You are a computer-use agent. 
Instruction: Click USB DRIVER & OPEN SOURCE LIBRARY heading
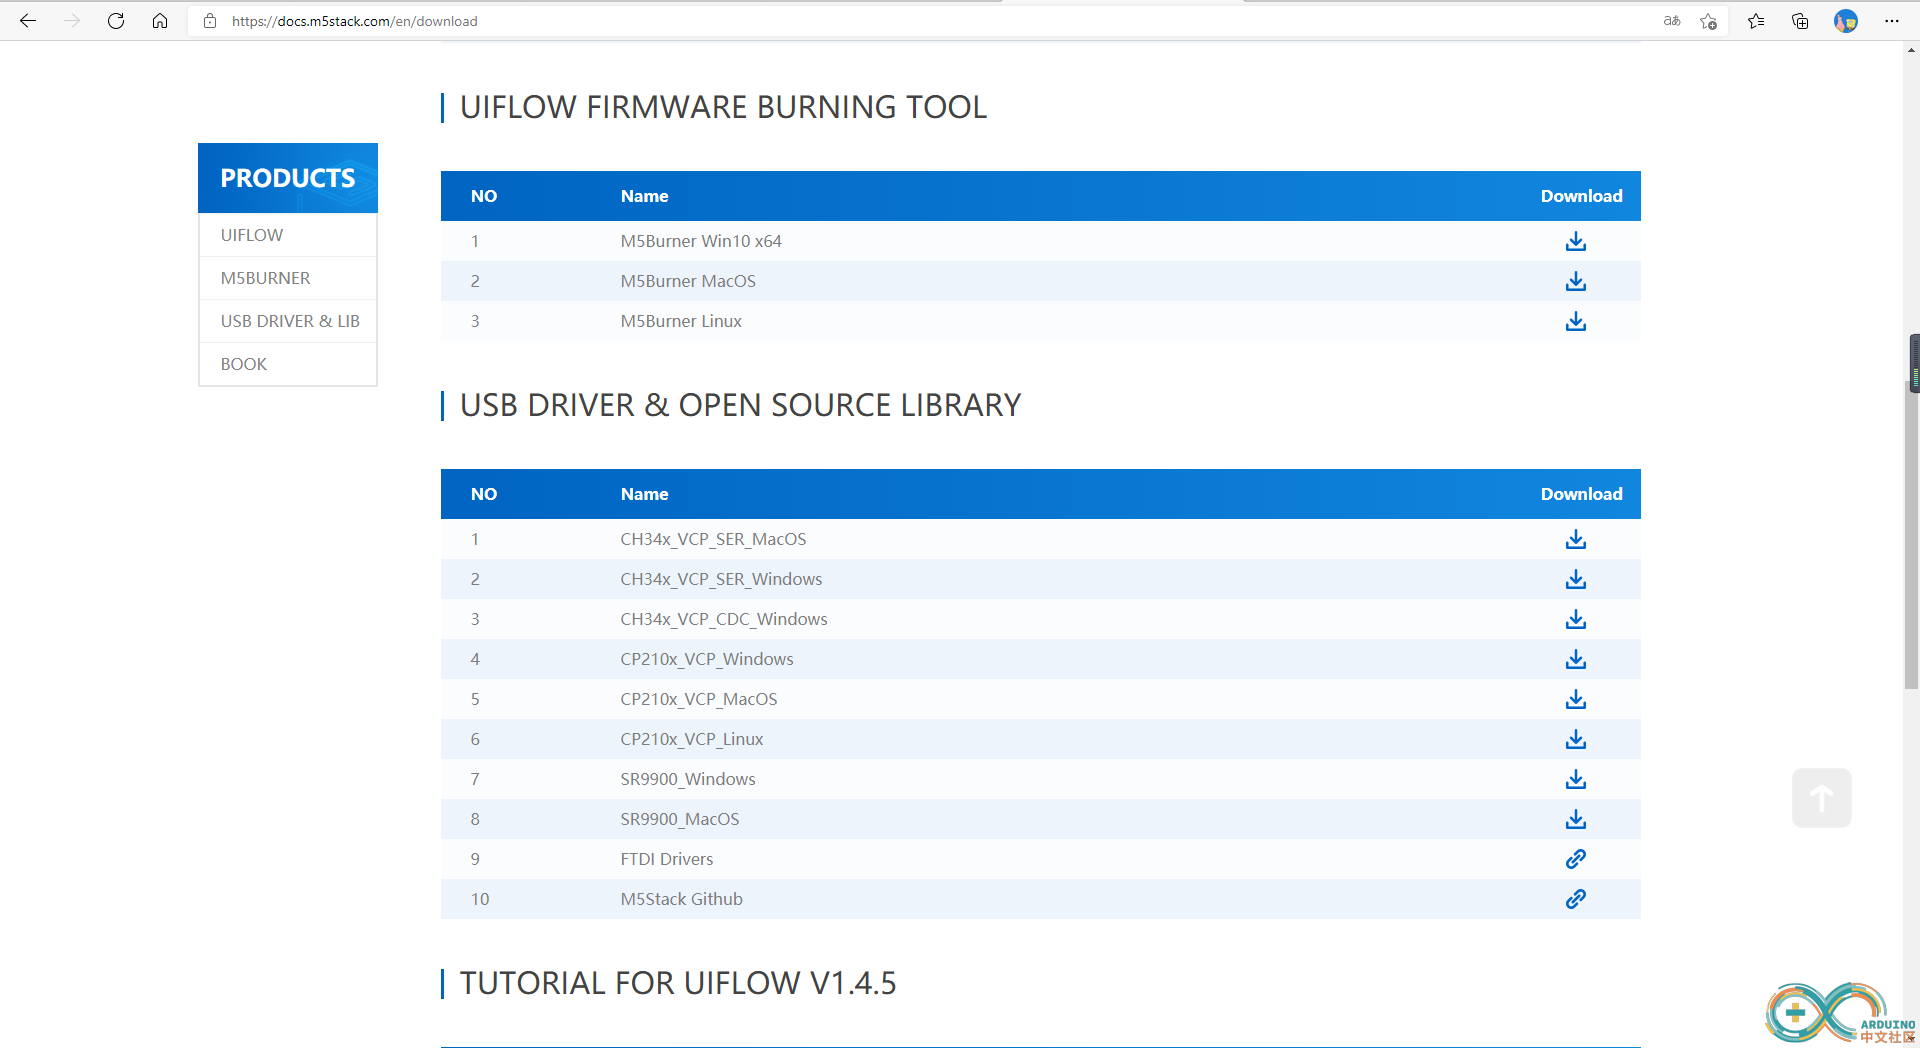tap(740, 405)
